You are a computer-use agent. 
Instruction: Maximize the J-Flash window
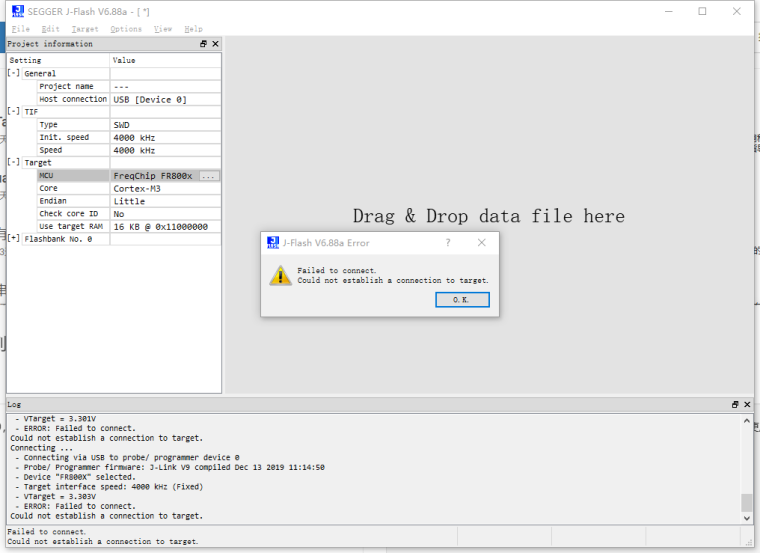pos(702,12)
